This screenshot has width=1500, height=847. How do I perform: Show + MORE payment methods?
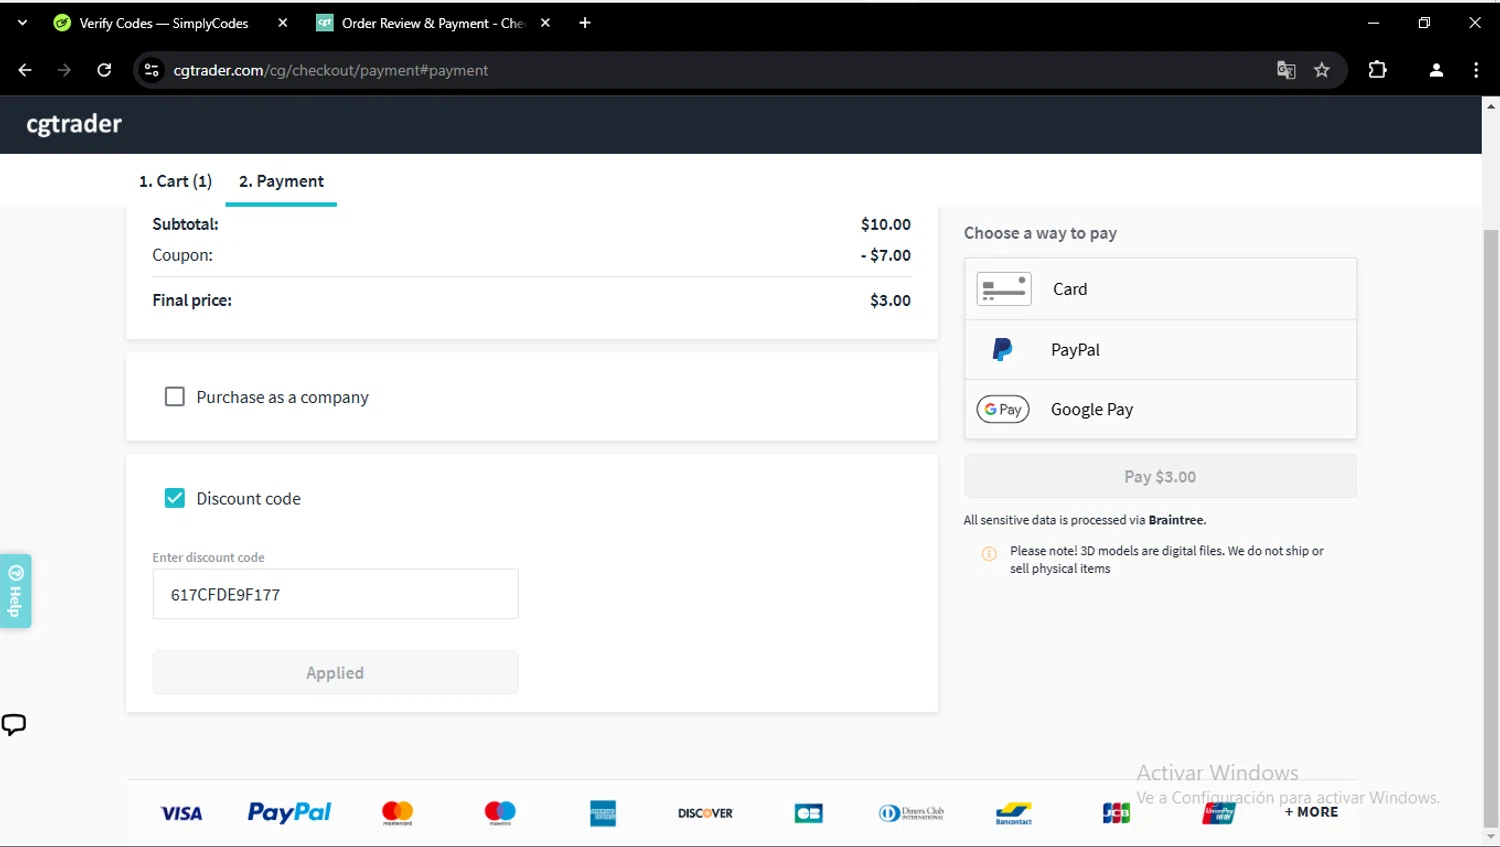tap(1311, 812)
